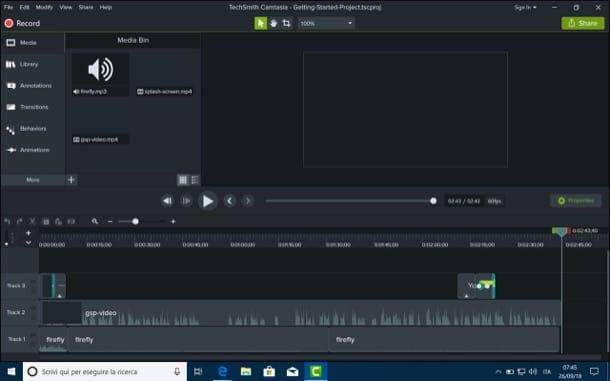Click the Split icon on timeline toolbar
610x381 pixels.
tap(71, 221)
